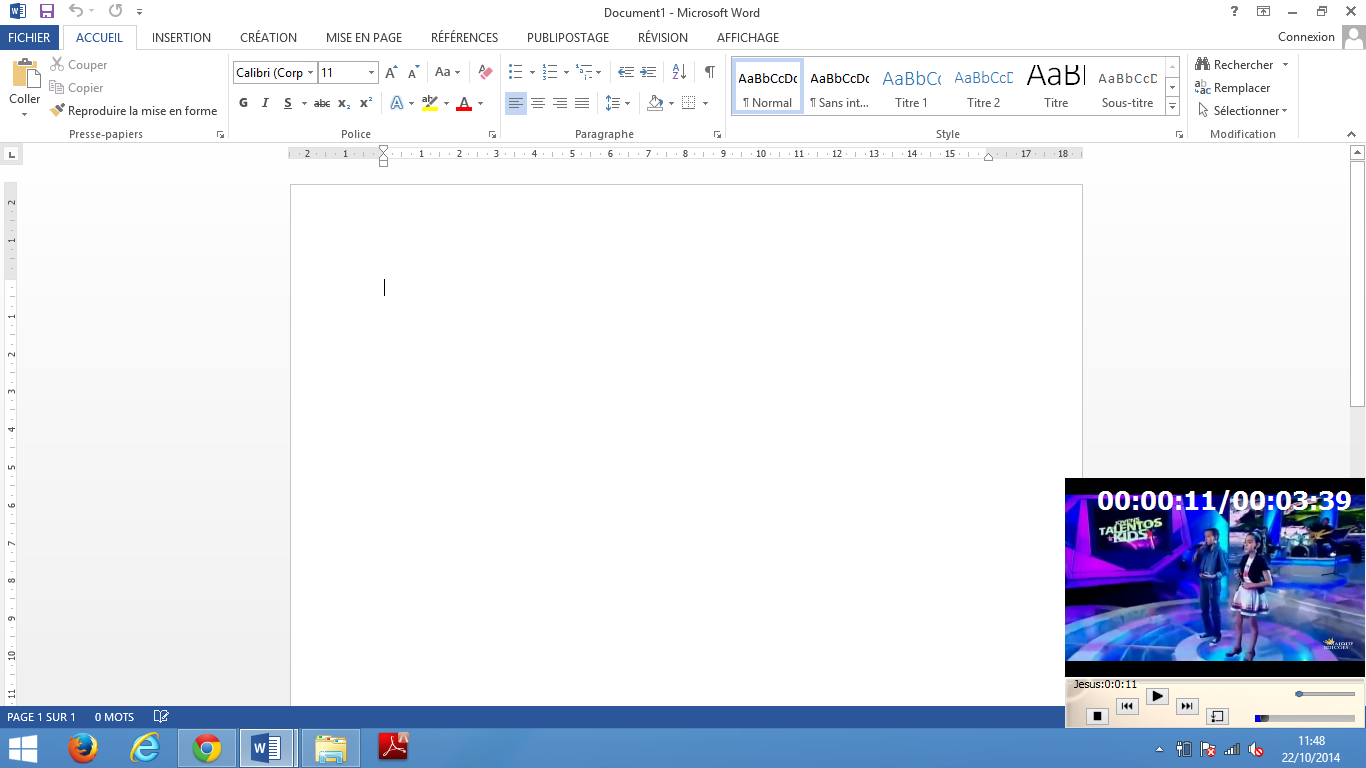The width and height of the screenshot is (1366, 768).
Task: Skip to the next track in the player
Action: coord(1187,706)
